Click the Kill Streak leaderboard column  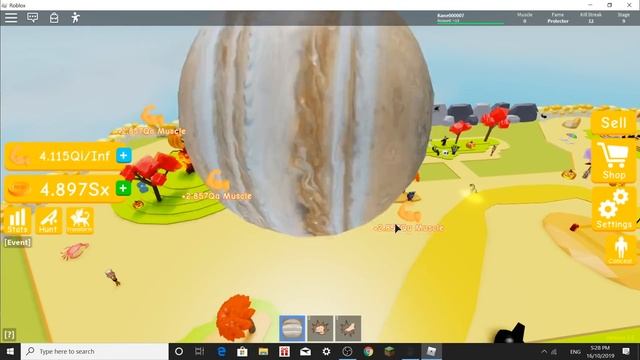click(591, 18)
